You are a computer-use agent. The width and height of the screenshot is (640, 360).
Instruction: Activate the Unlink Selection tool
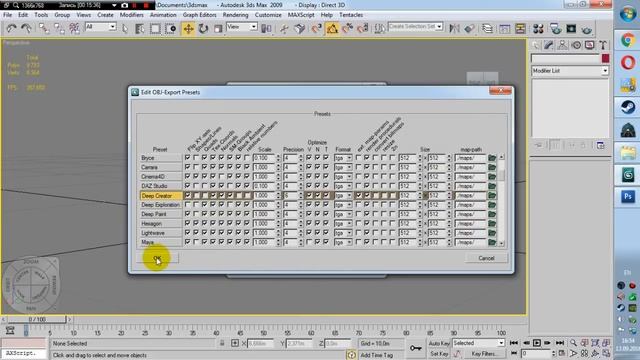coord(59,28)
